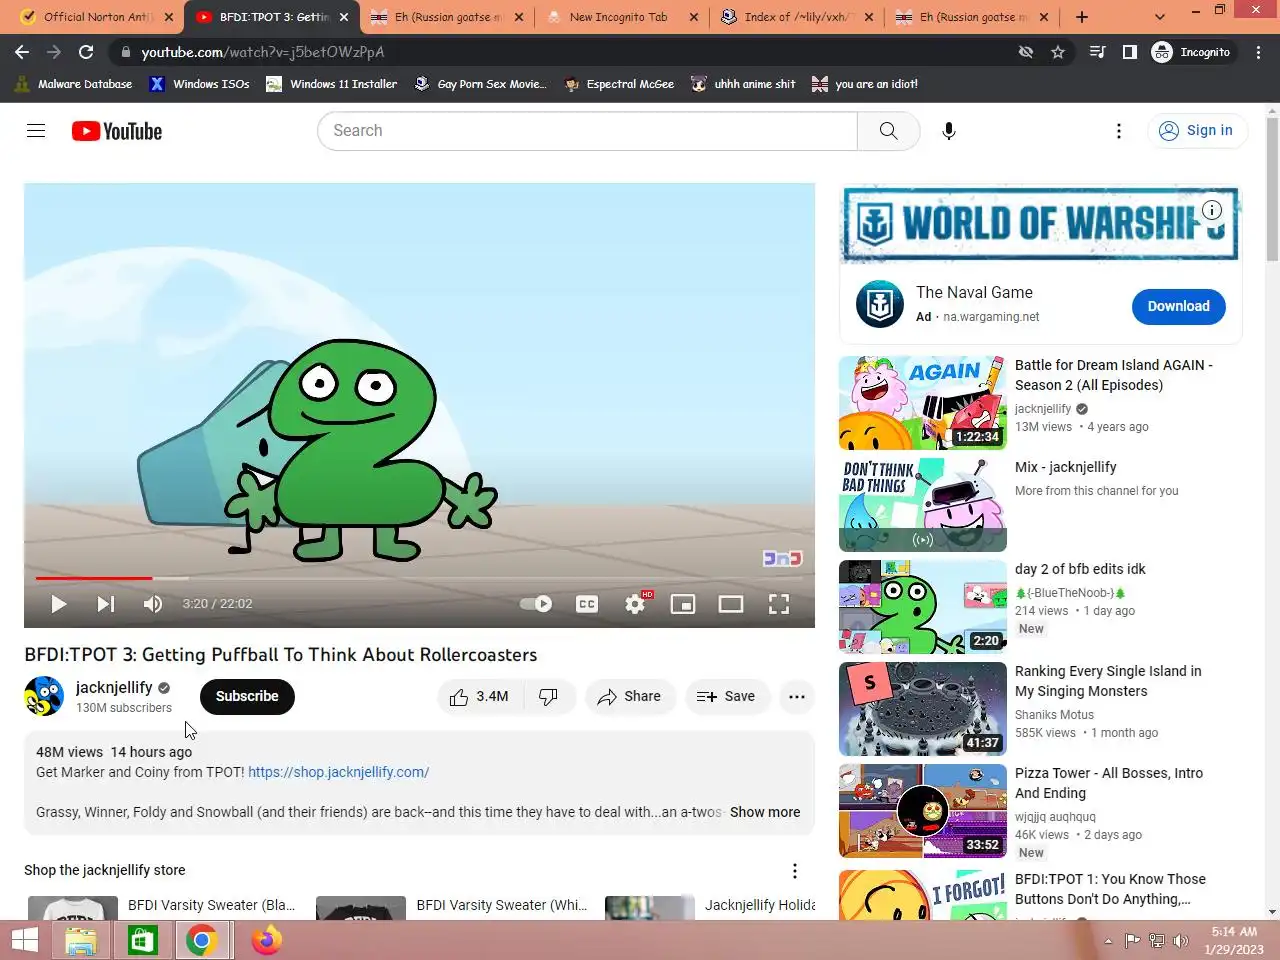Image resolution: width=1280 pixels, height=960 pixels.
Task: Open store shelf three-dot options
Action: tap(795, 871)
